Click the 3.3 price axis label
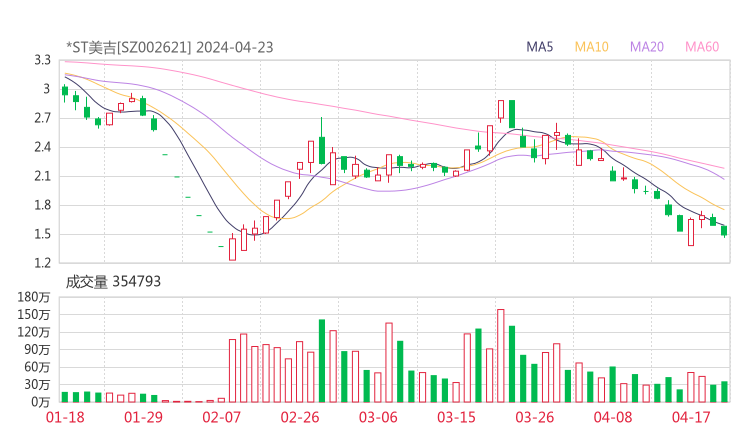This screenshot has height=440, width=740. point(42,60)
